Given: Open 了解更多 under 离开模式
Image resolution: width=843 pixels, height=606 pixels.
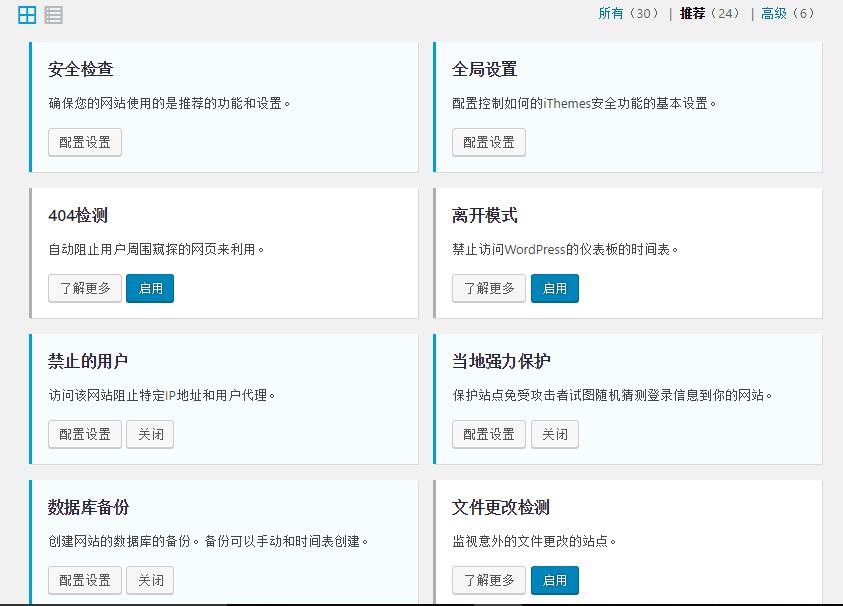Looking at the screenshot, I should pyautogui.click(x=488, y=288).
